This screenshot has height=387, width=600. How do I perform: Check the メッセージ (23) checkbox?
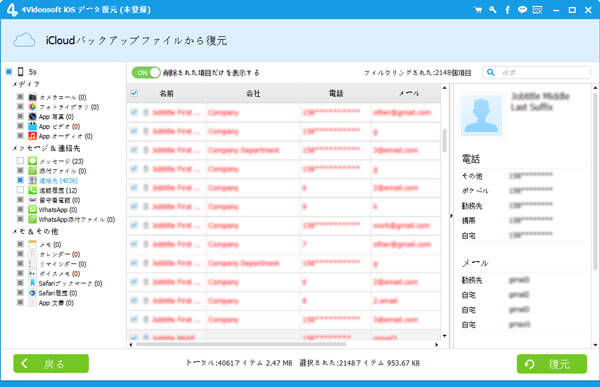tap(20, 161)
